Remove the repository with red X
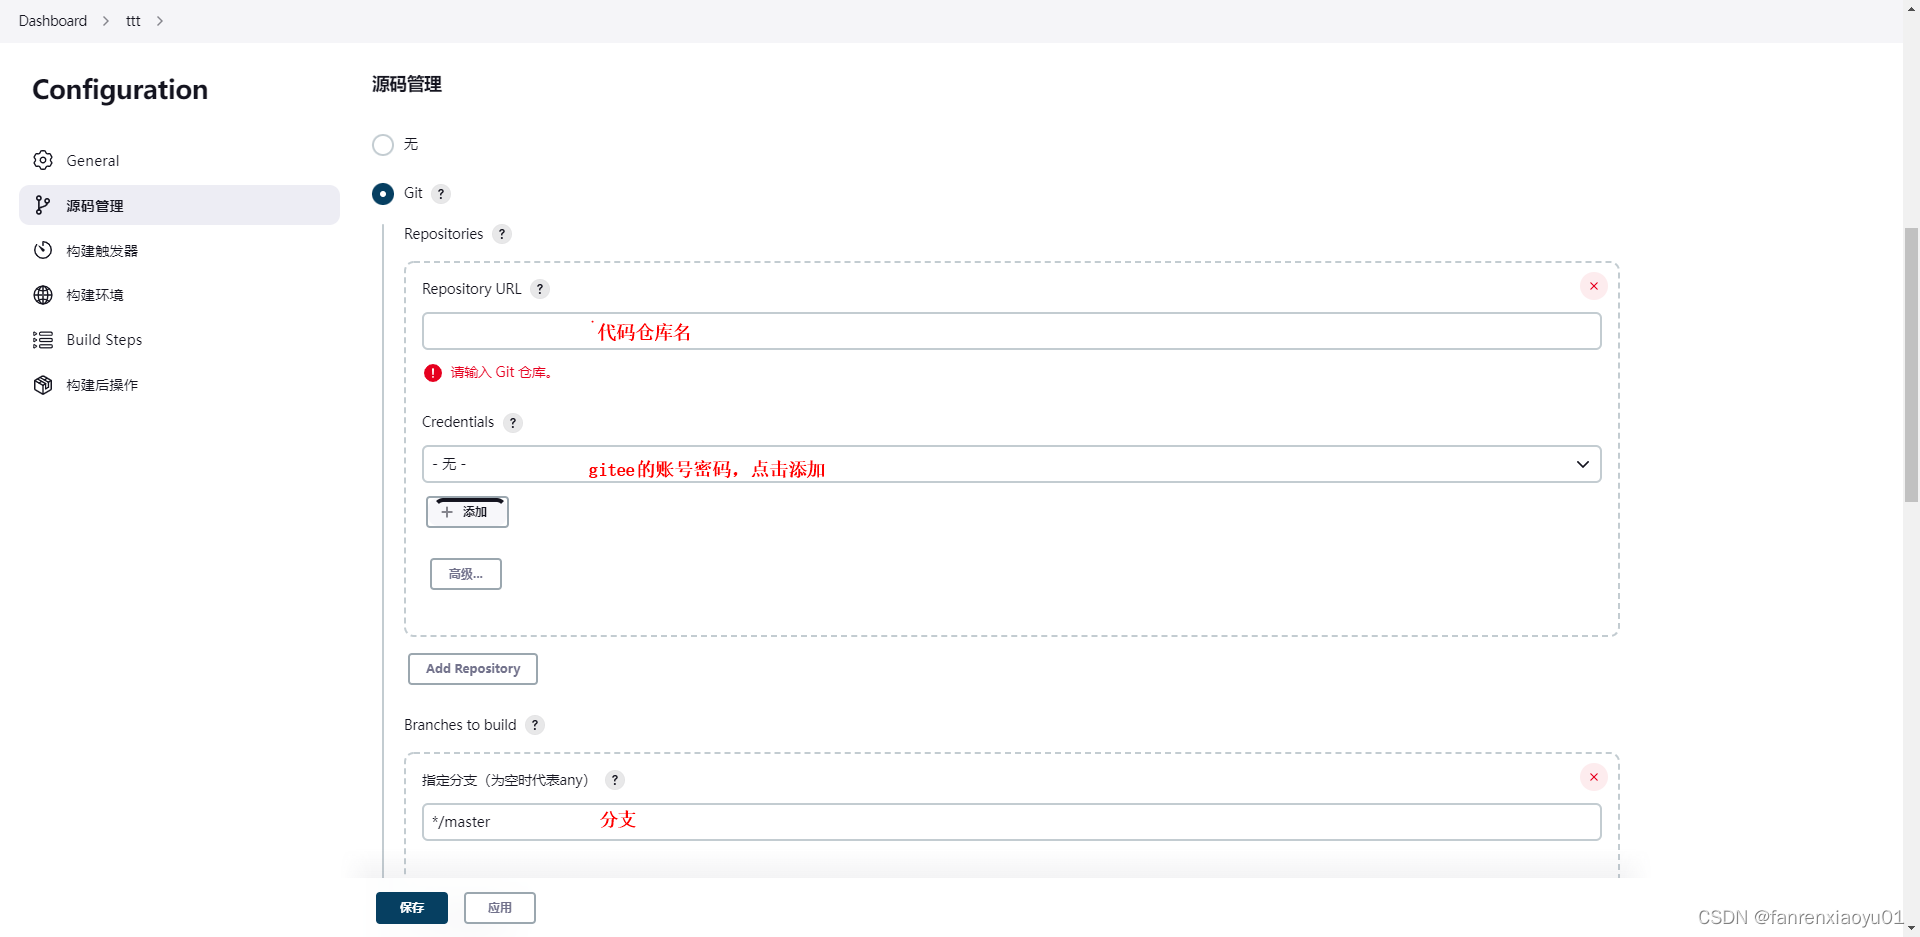The width and height of the screenshot is (1920, 937). (x=1594, y=286)
